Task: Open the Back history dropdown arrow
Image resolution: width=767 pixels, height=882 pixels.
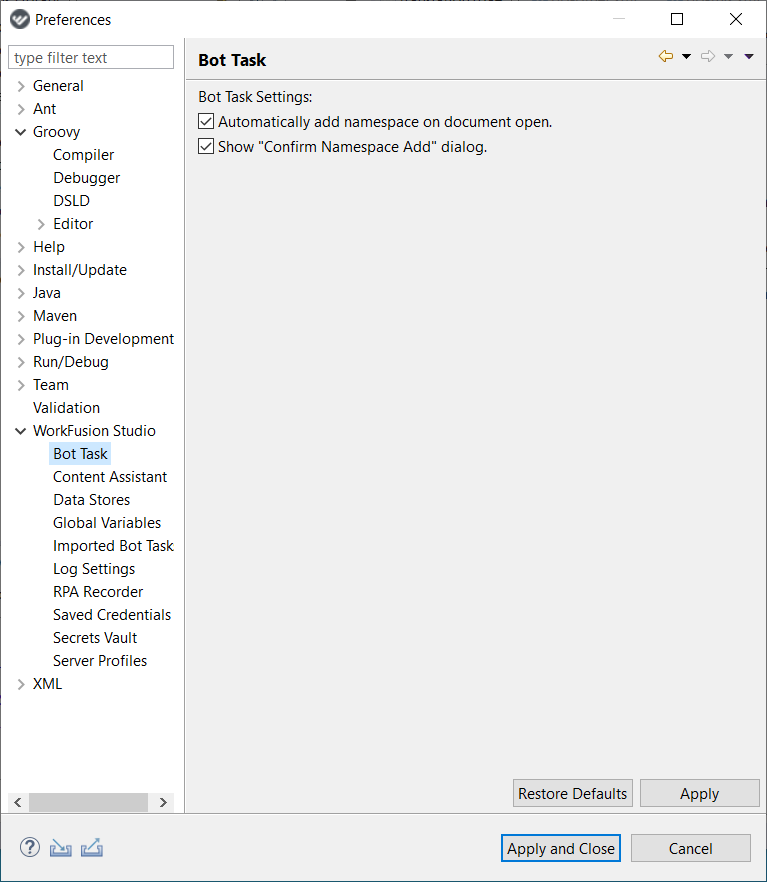Action: tap(686, 56)
